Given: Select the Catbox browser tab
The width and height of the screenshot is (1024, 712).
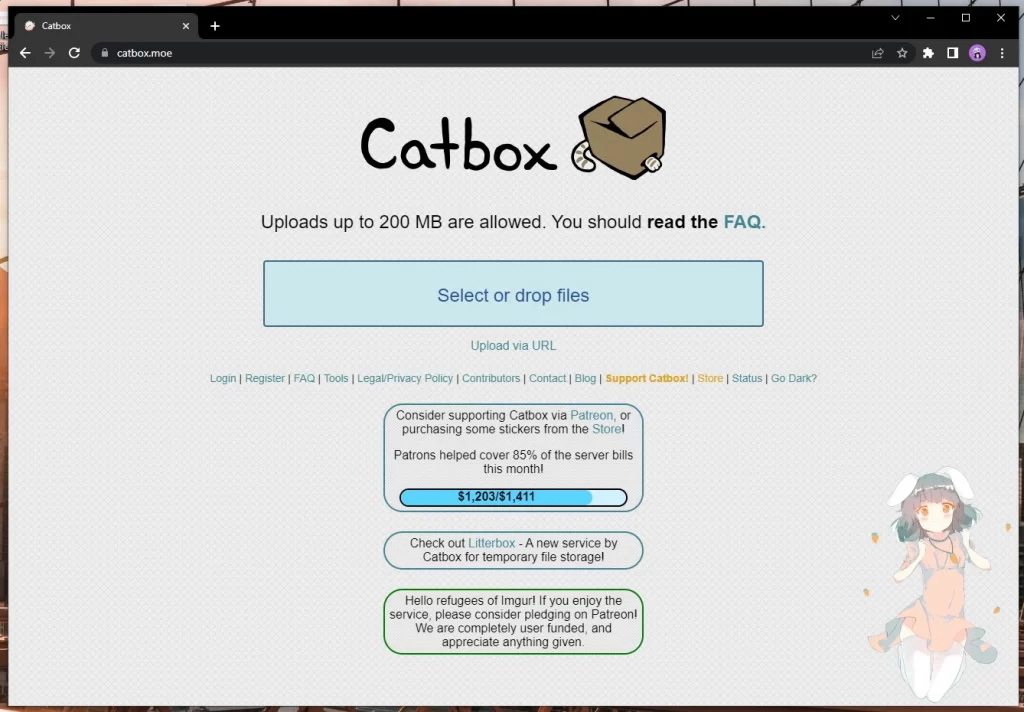Looking at the screenshot, I should 108,26.
